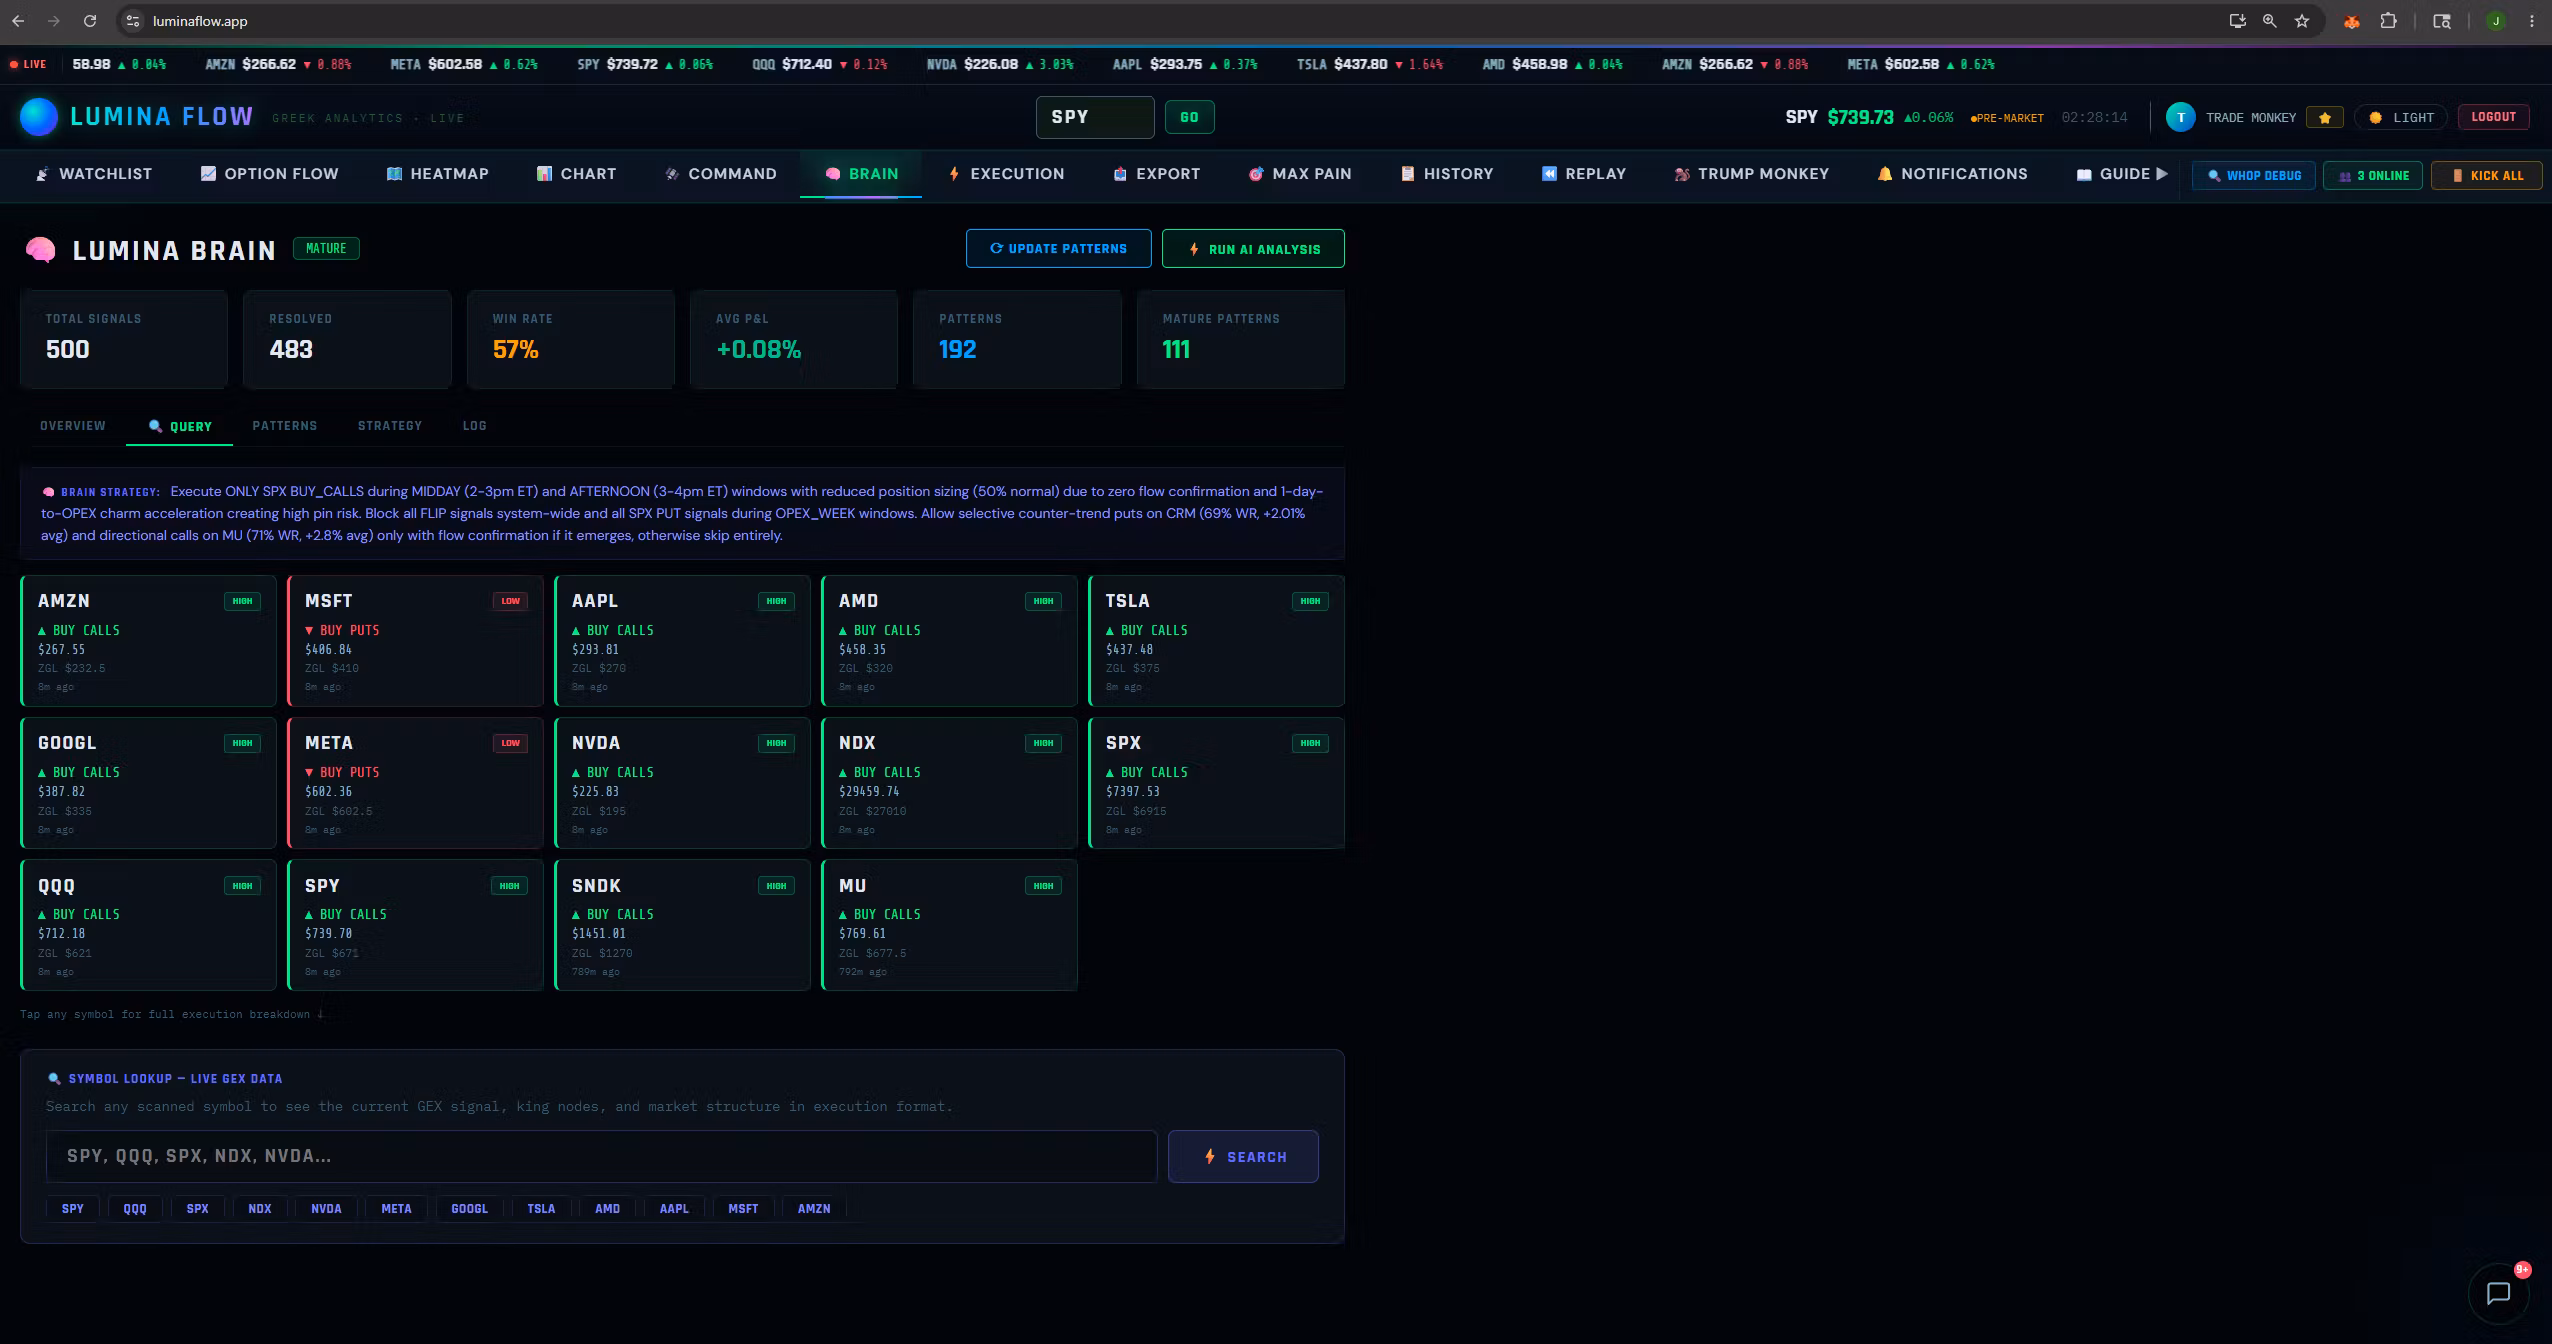Screen dimensions: 2552x1344
Task: Select the NVDA quick symbol chip
Action: click(x=326, y=1209)
